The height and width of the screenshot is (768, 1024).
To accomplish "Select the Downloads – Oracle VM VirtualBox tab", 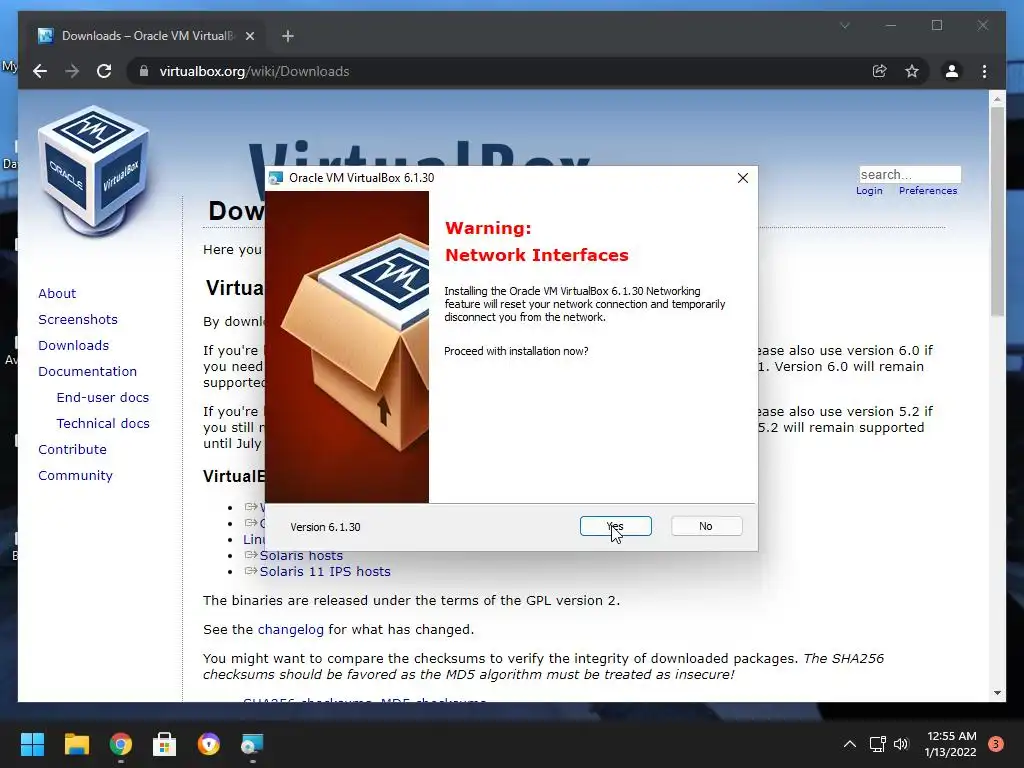I will click(146, 36).
